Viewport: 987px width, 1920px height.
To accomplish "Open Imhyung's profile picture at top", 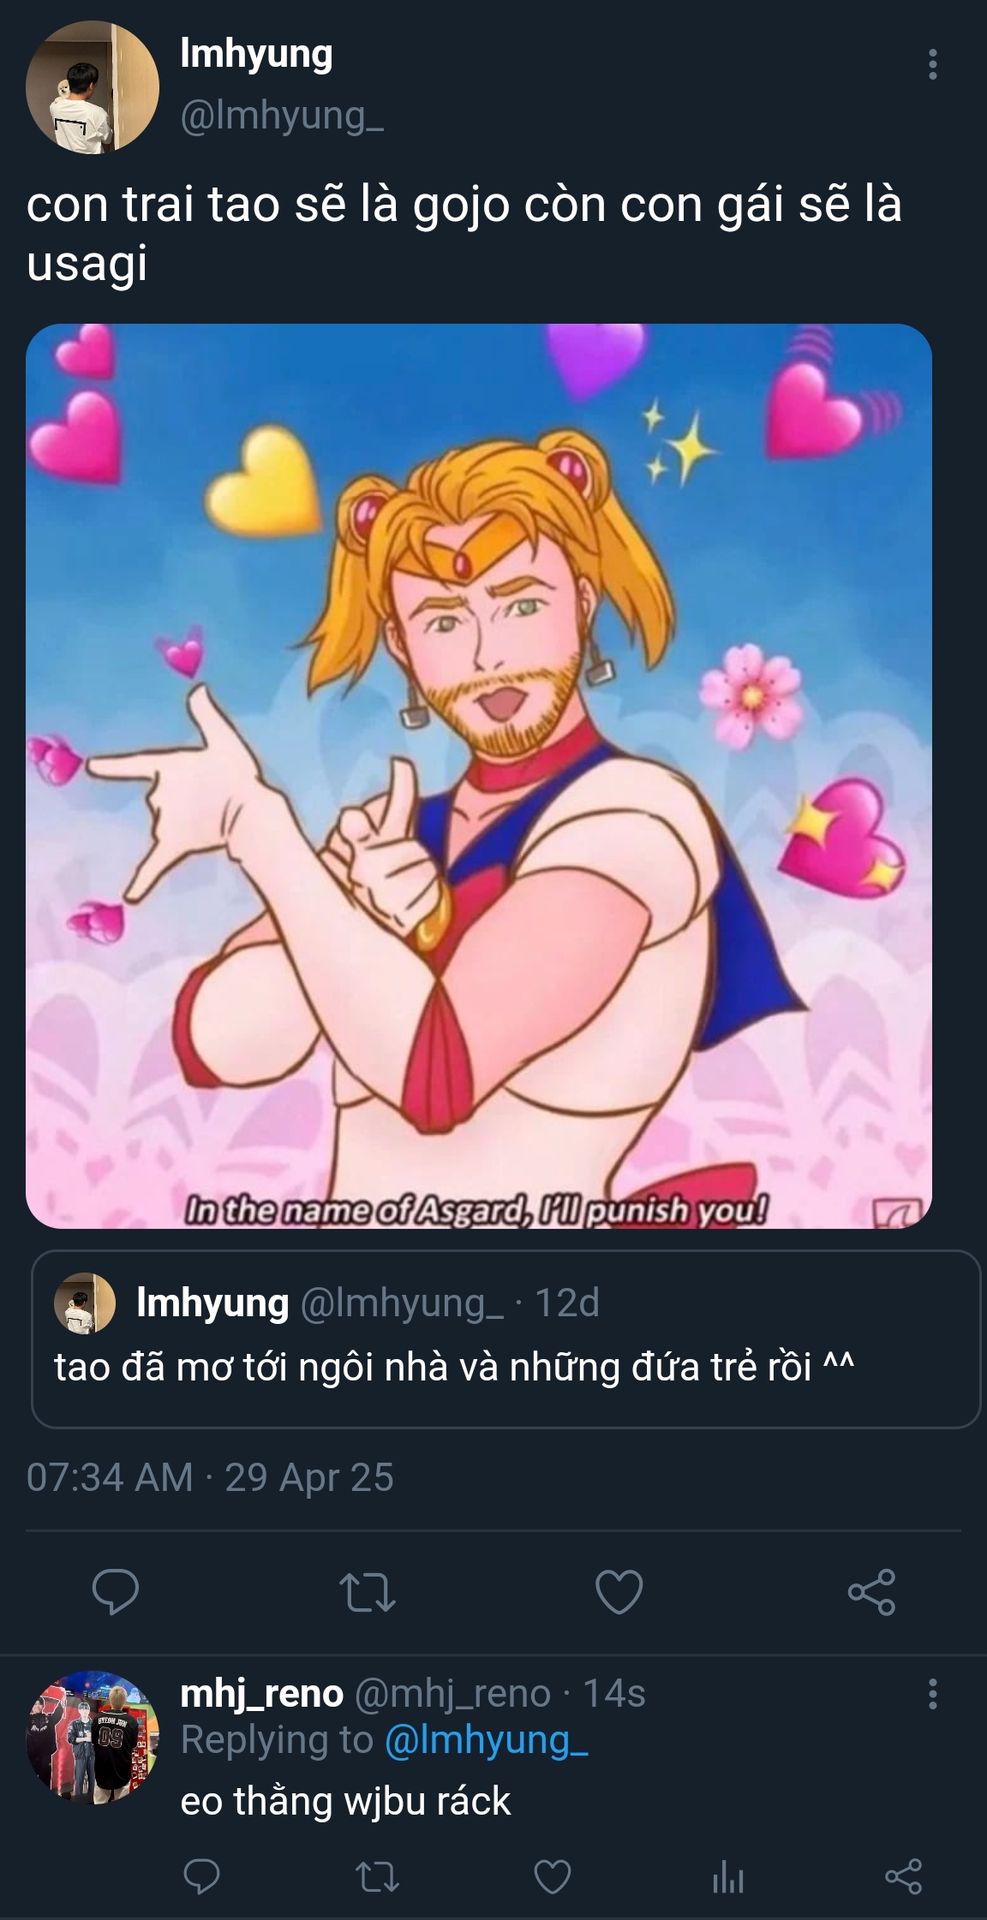I will coord(92,87).
